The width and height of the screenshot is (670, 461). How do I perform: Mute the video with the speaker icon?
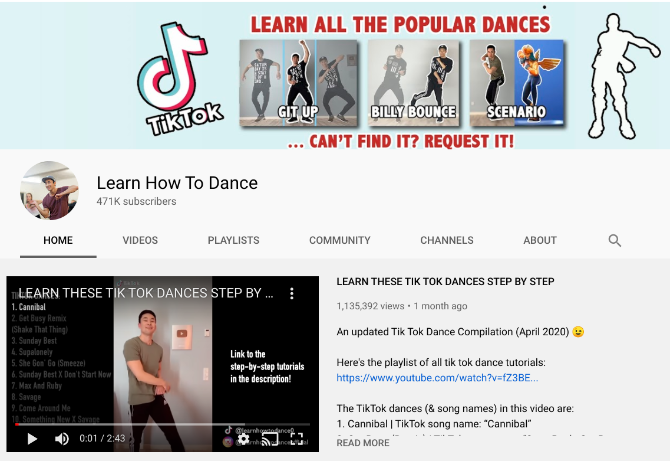(x=62, y=438)
